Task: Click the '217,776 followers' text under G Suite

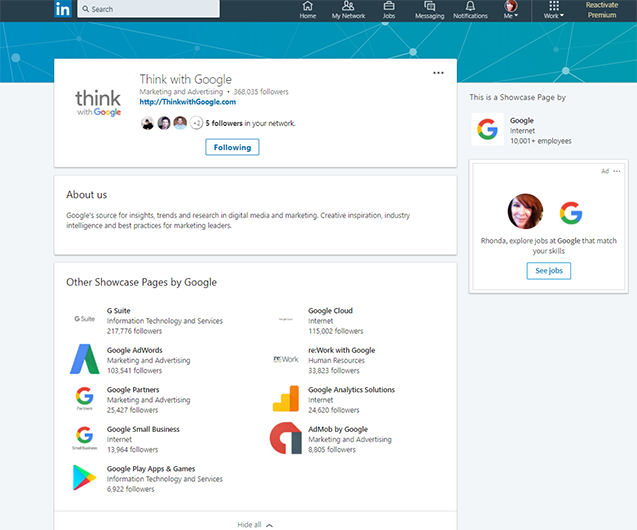Action: (134, 331)
